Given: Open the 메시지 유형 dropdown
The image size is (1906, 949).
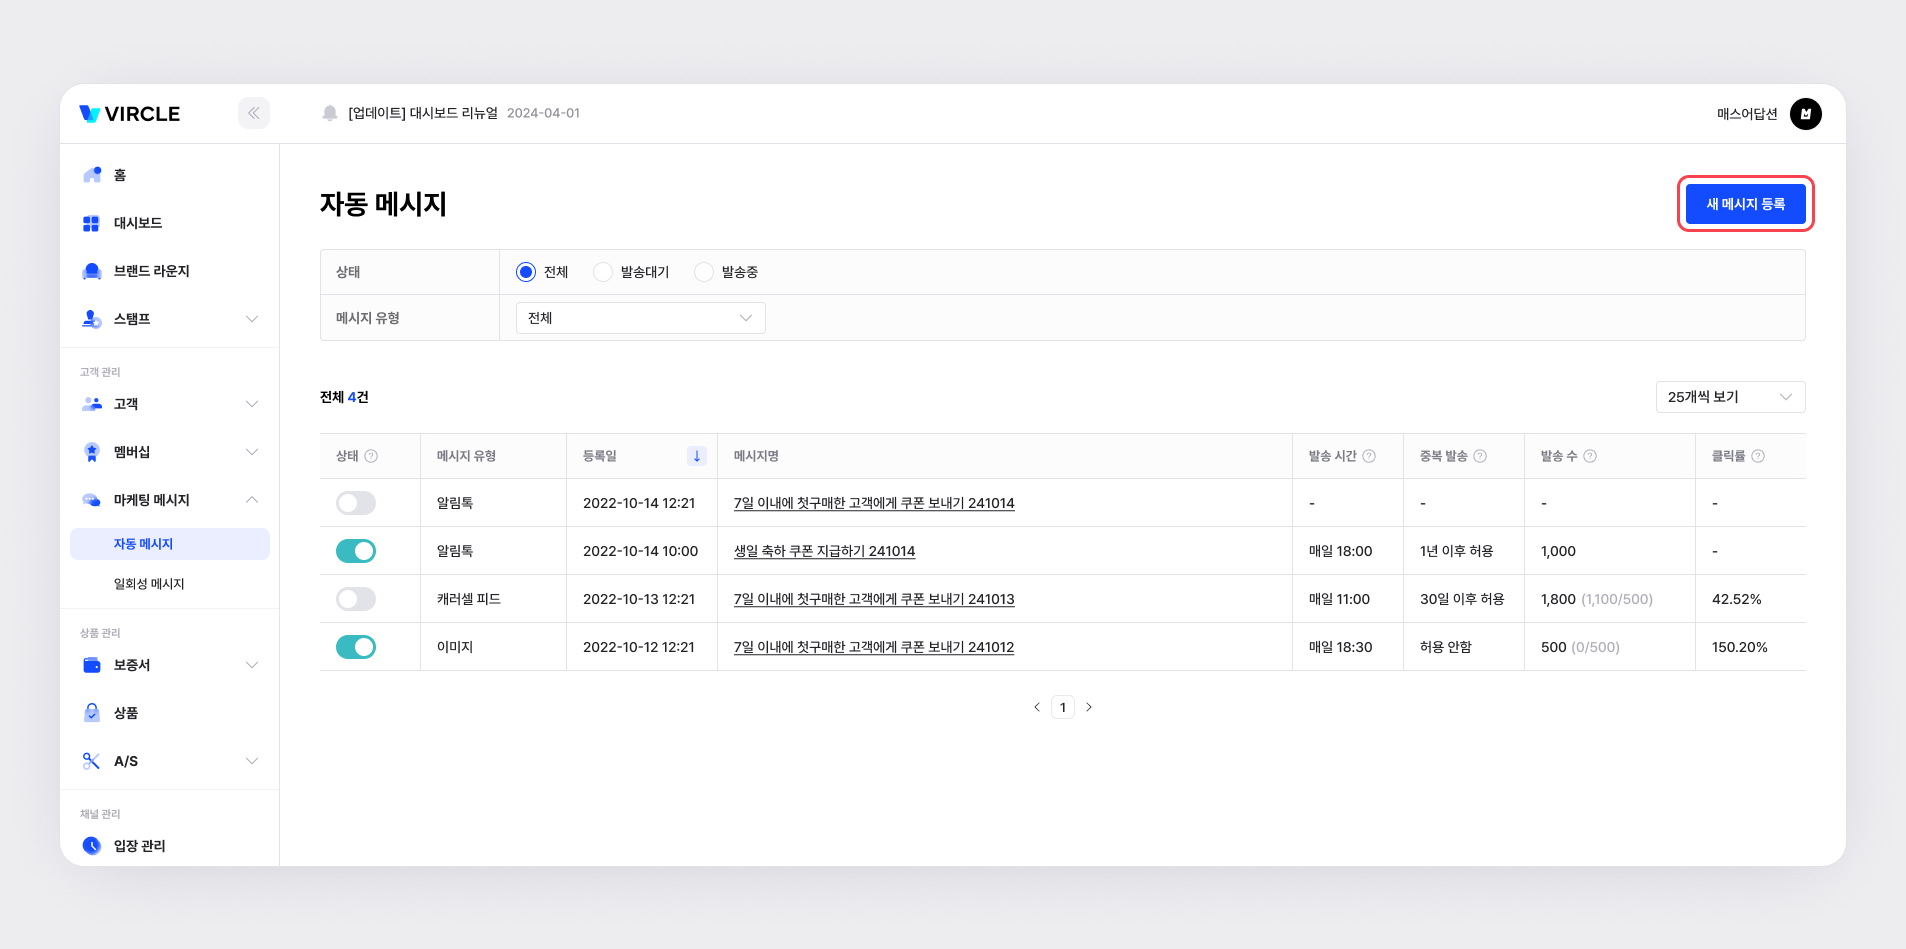Looking at the screenshot, I should (641, 318).
